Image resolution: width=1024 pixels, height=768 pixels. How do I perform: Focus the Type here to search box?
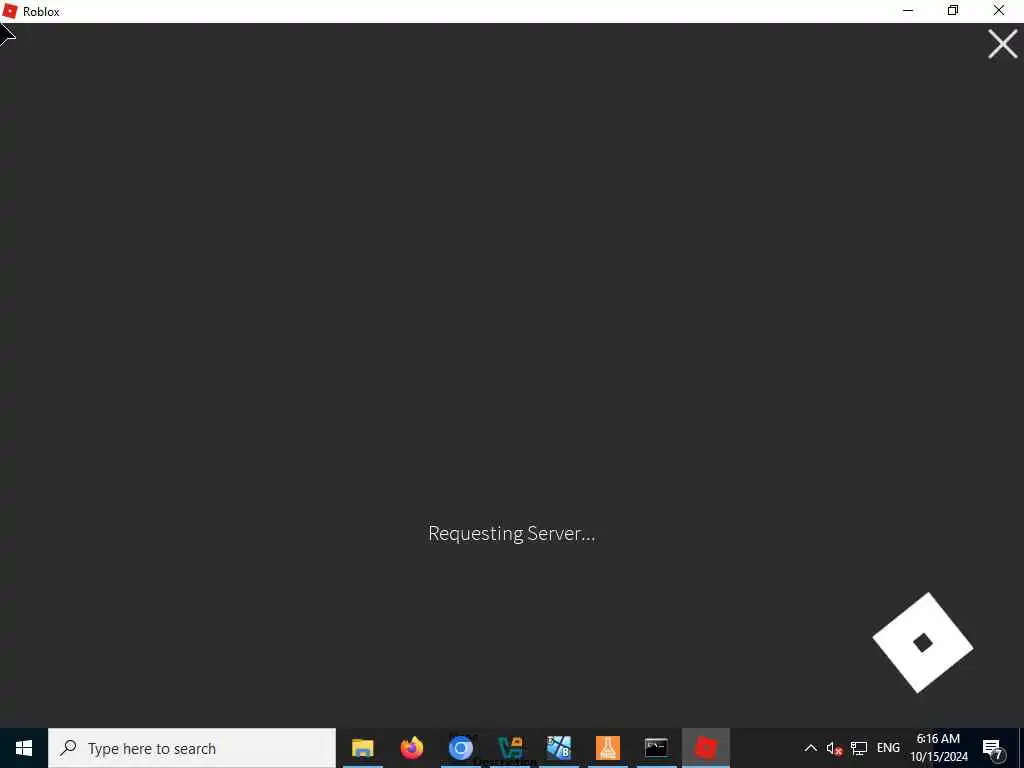[x=192, y=748]
